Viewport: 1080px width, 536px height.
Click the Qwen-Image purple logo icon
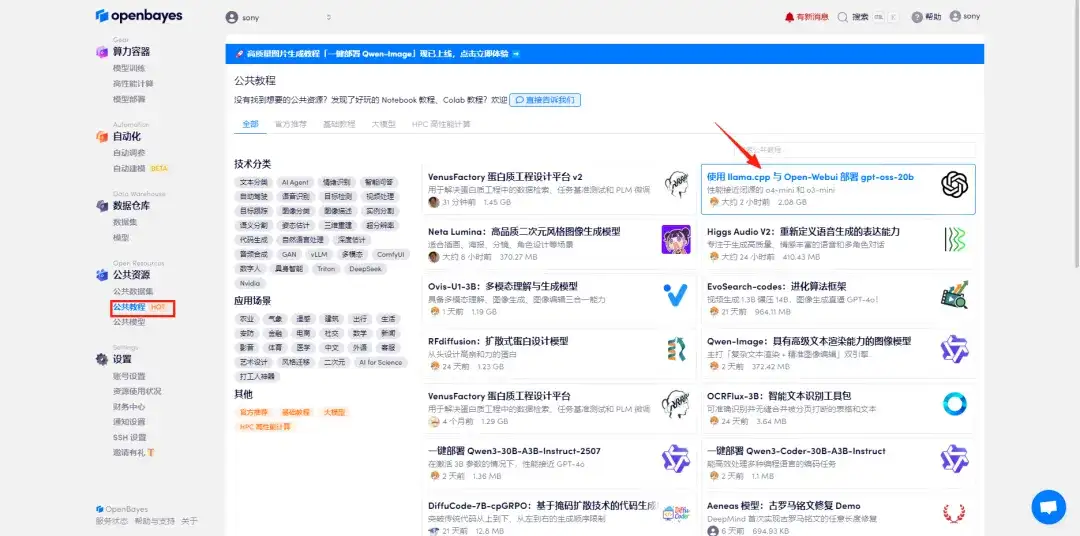click(955, 349)
